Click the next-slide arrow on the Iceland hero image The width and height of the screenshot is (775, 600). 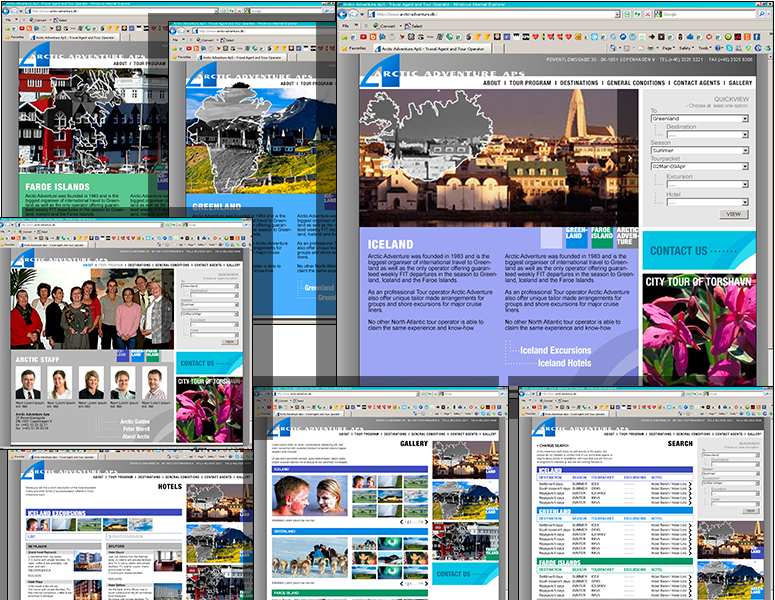coord(630,158)
